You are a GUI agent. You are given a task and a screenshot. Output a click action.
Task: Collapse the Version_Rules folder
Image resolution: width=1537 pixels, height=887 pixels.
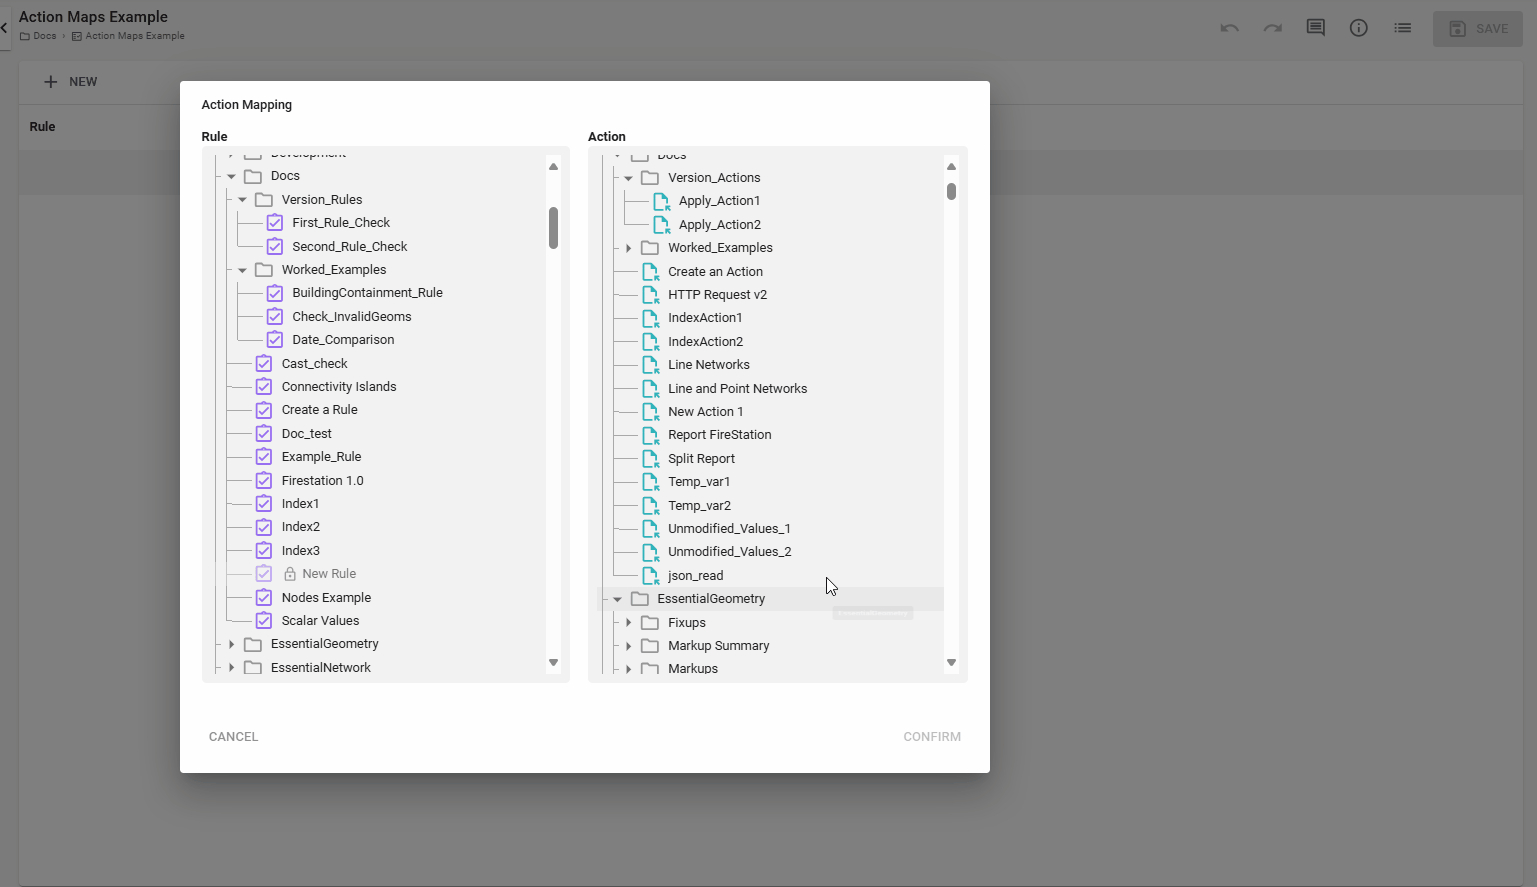point(242,200)
